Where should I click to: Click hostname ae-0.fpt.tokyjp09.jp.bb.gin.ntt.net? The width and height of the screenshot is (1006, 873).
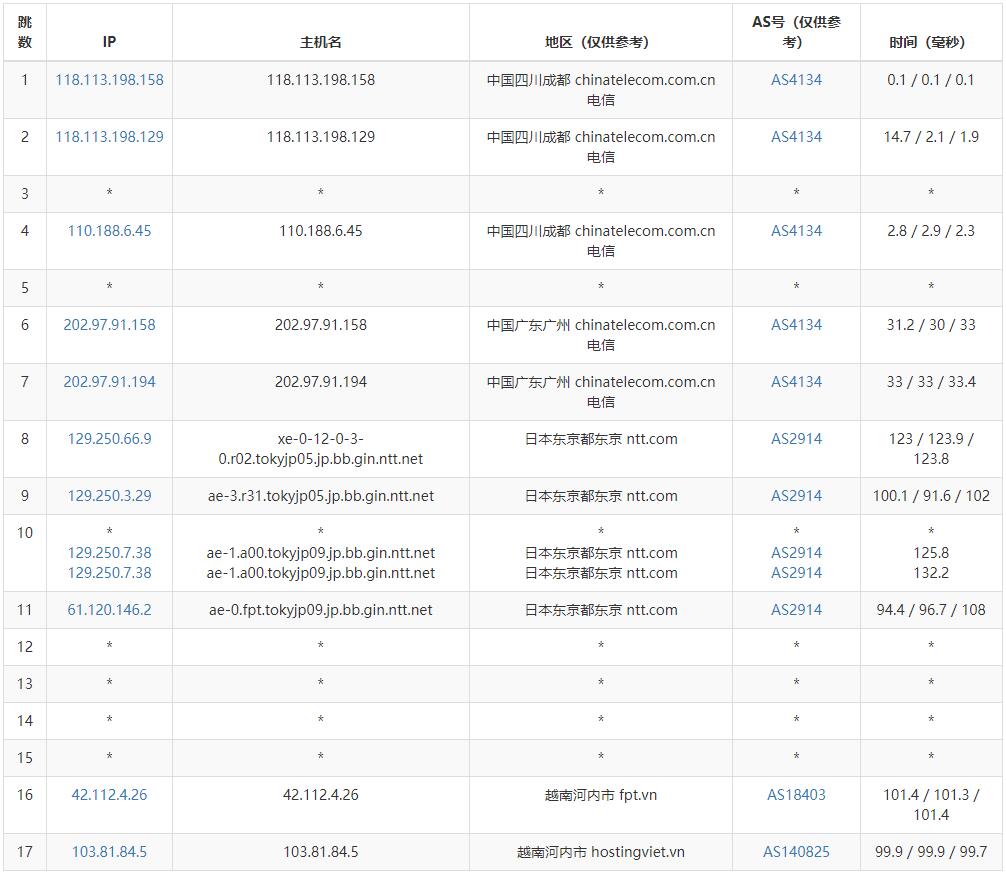pyautogui.click(x=321, y=610)
